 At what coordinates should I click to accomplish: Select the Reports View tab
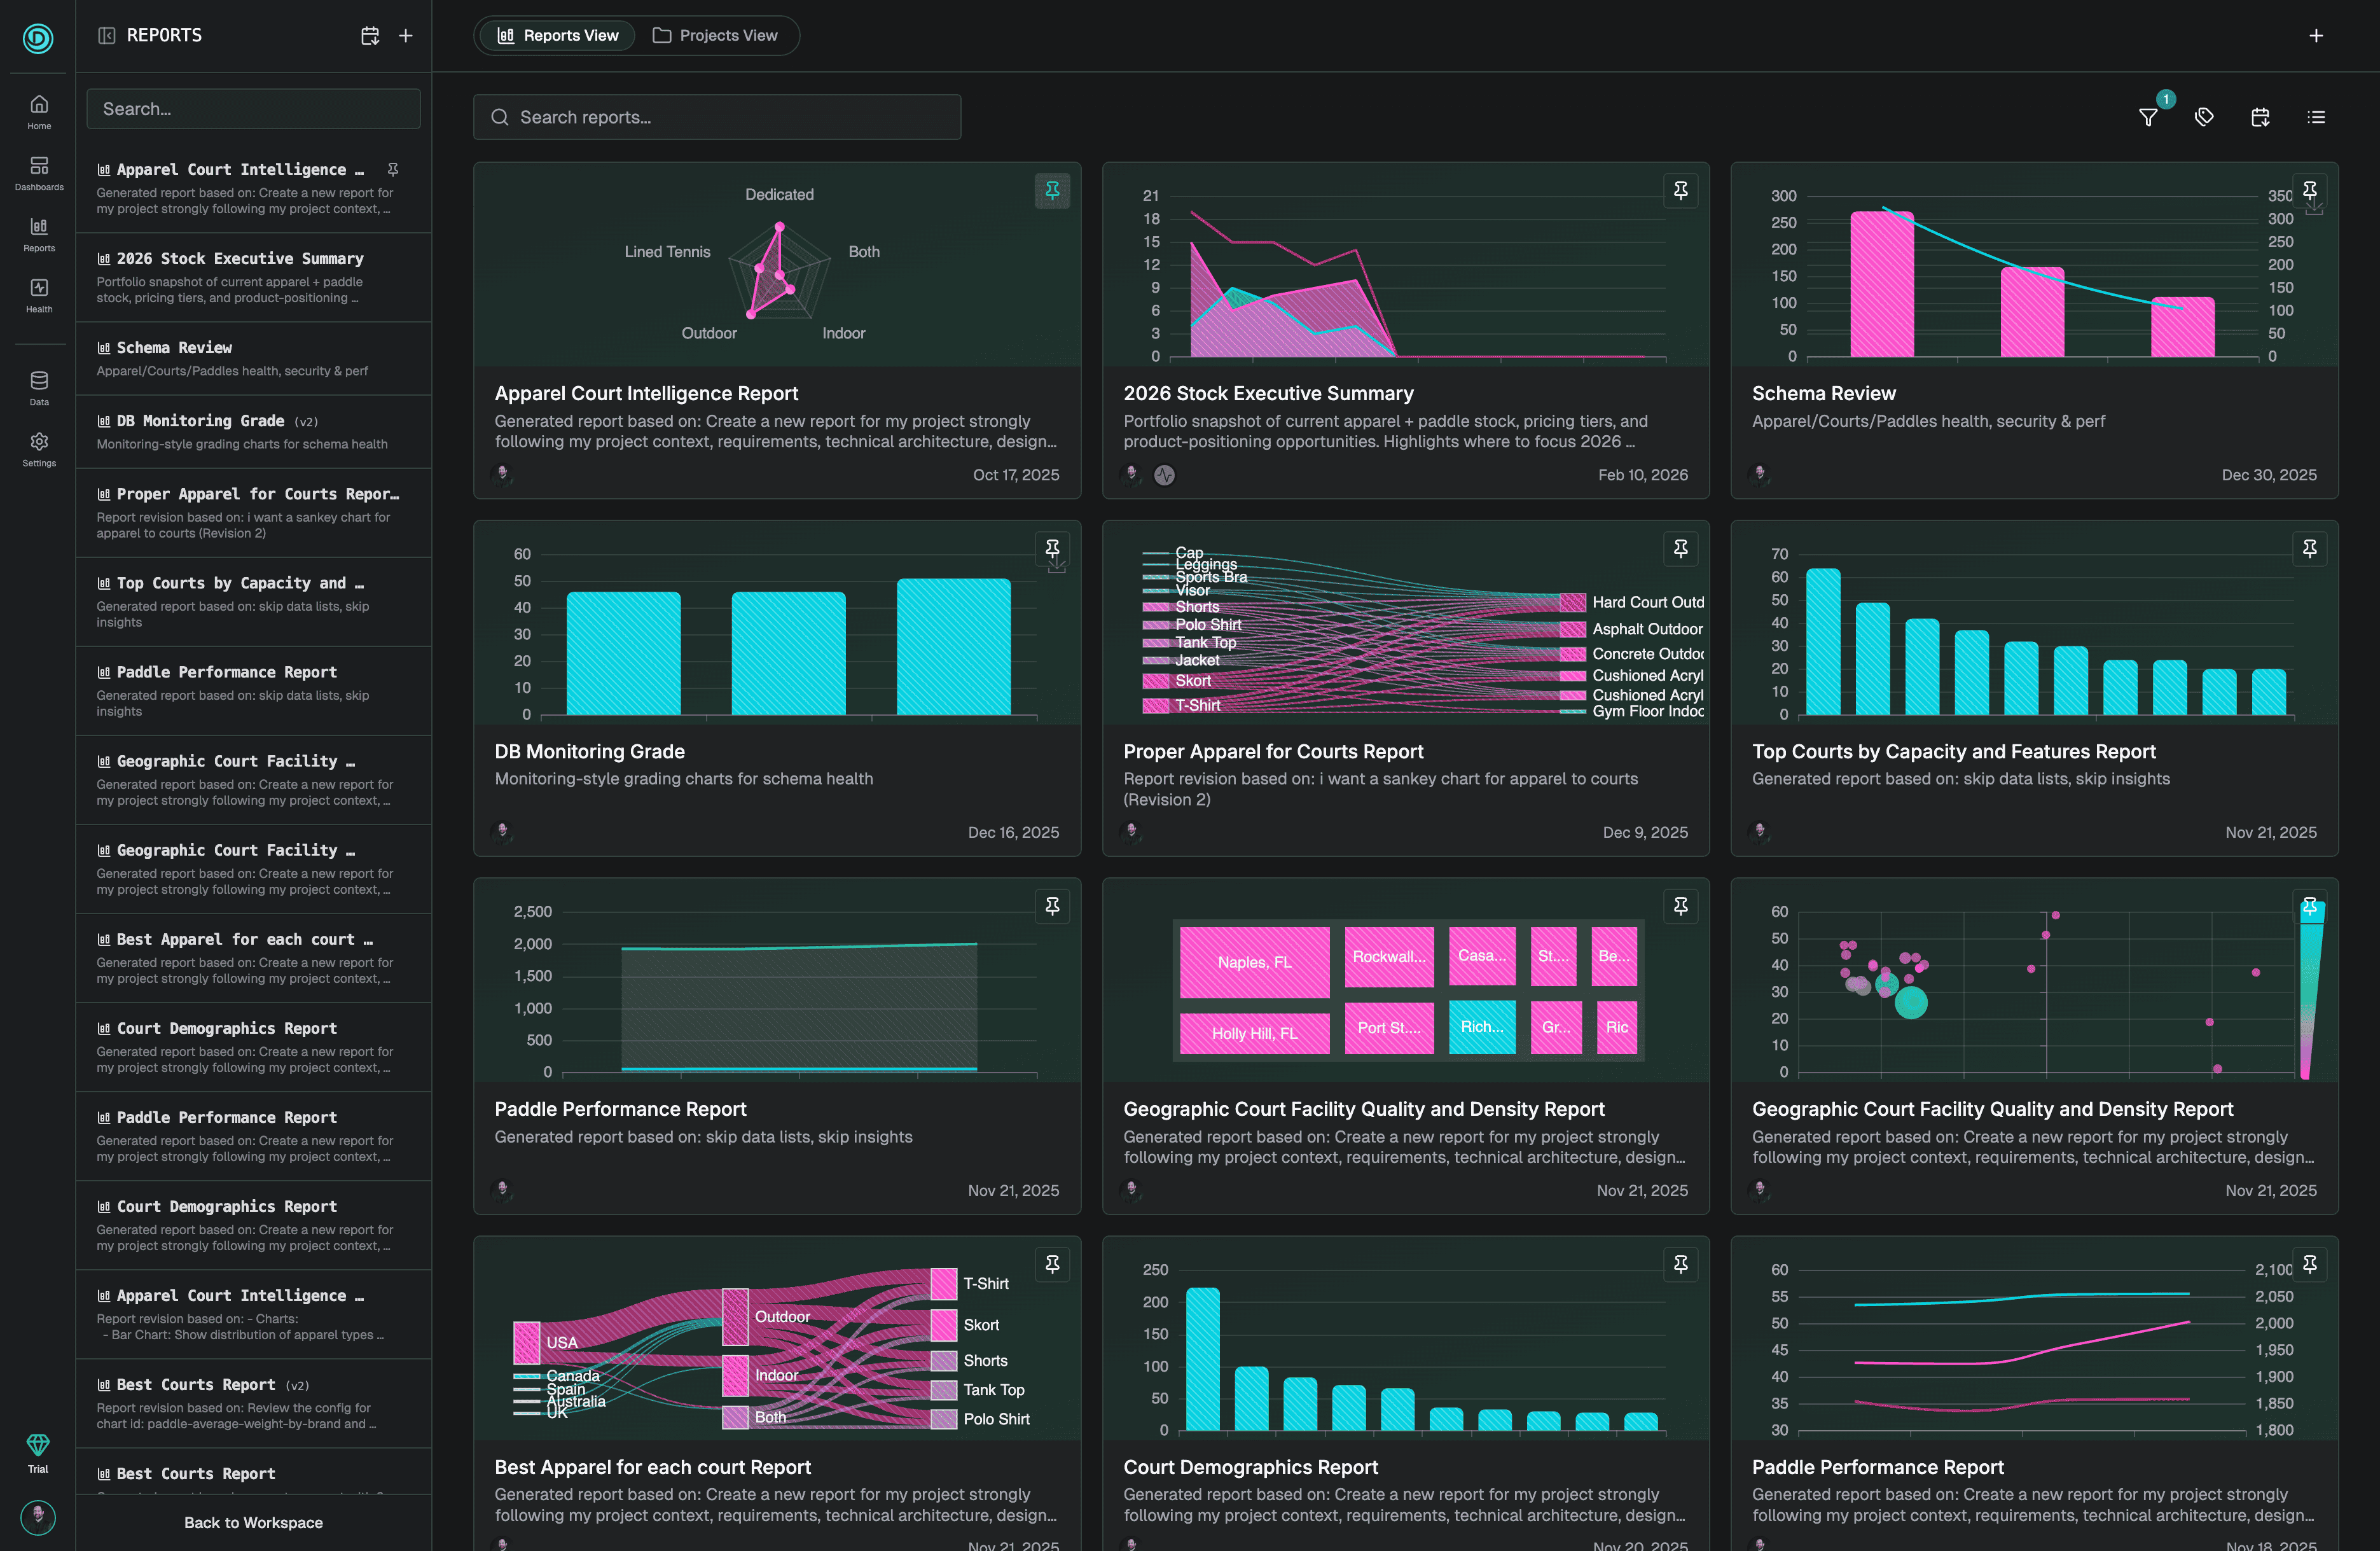558,35
